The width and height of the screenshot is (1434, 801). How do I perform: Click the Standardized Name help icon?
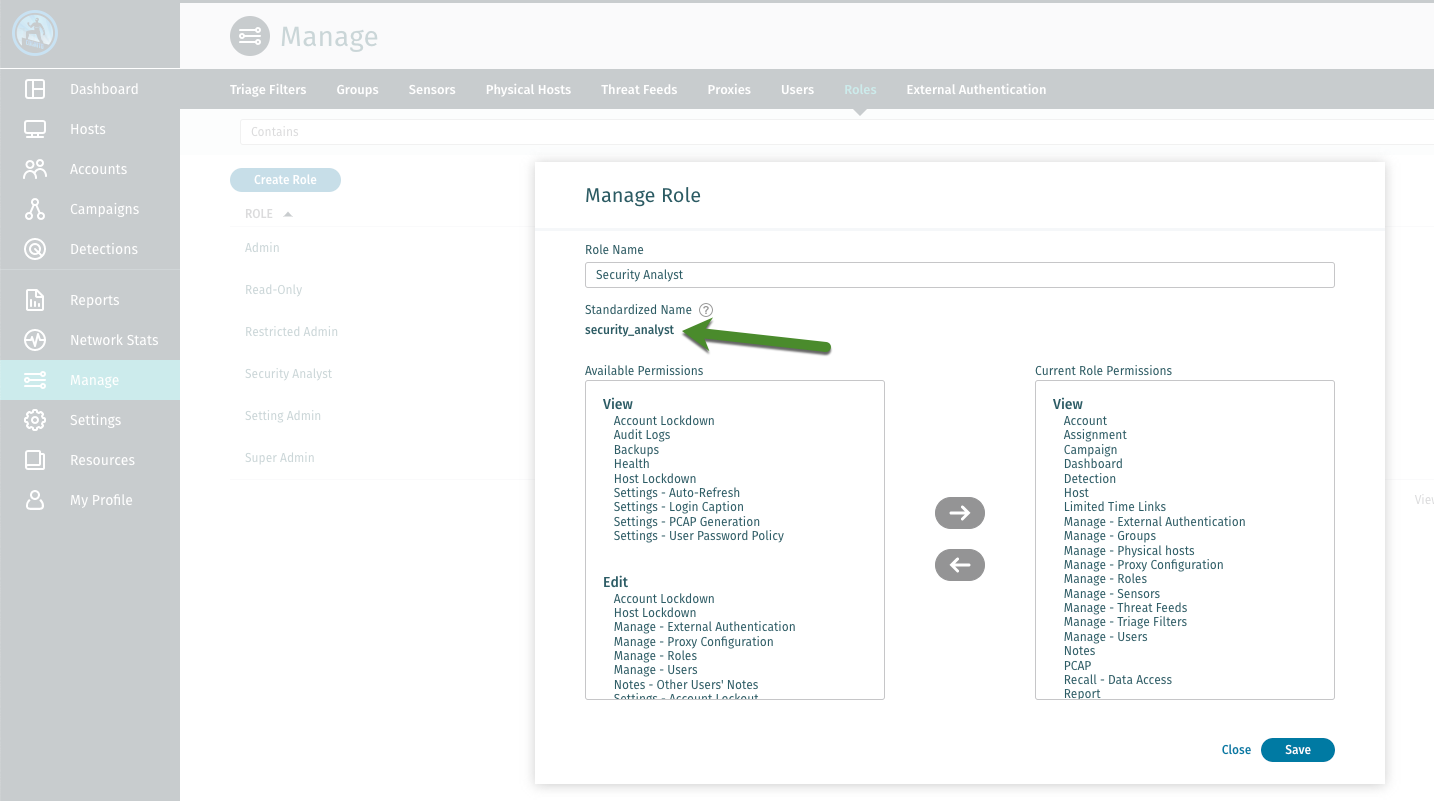pos(706,310)
